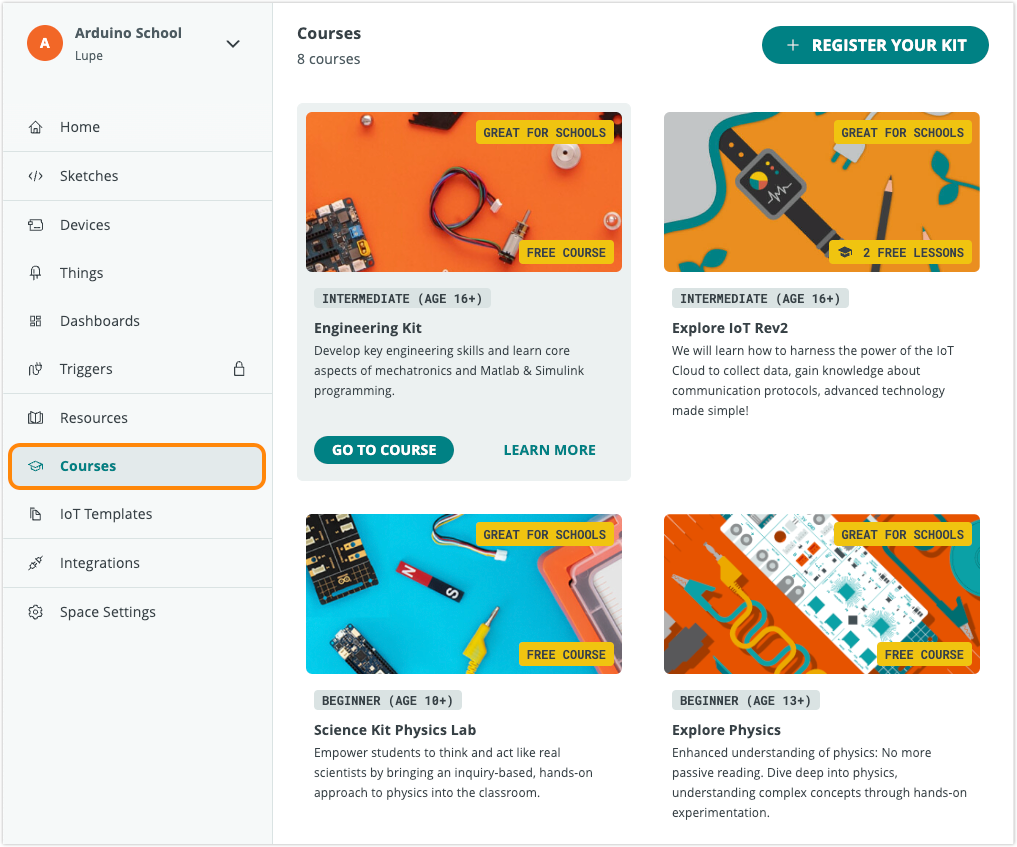Click the Things bell-shaped sidebar icon

pos(36,272)
